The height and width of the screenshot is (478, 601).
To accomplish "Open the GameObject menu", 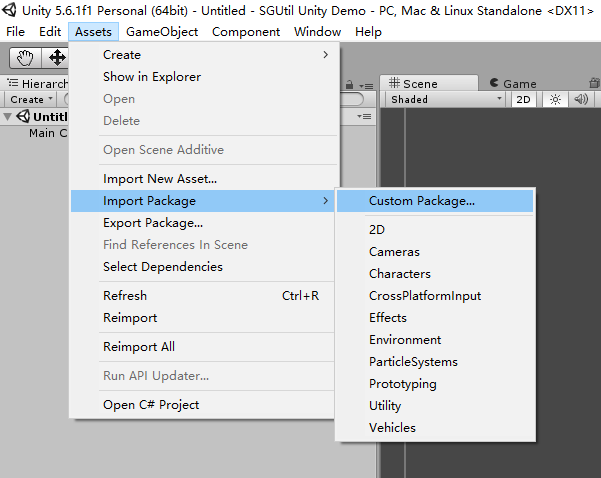I will coord(162,32).
